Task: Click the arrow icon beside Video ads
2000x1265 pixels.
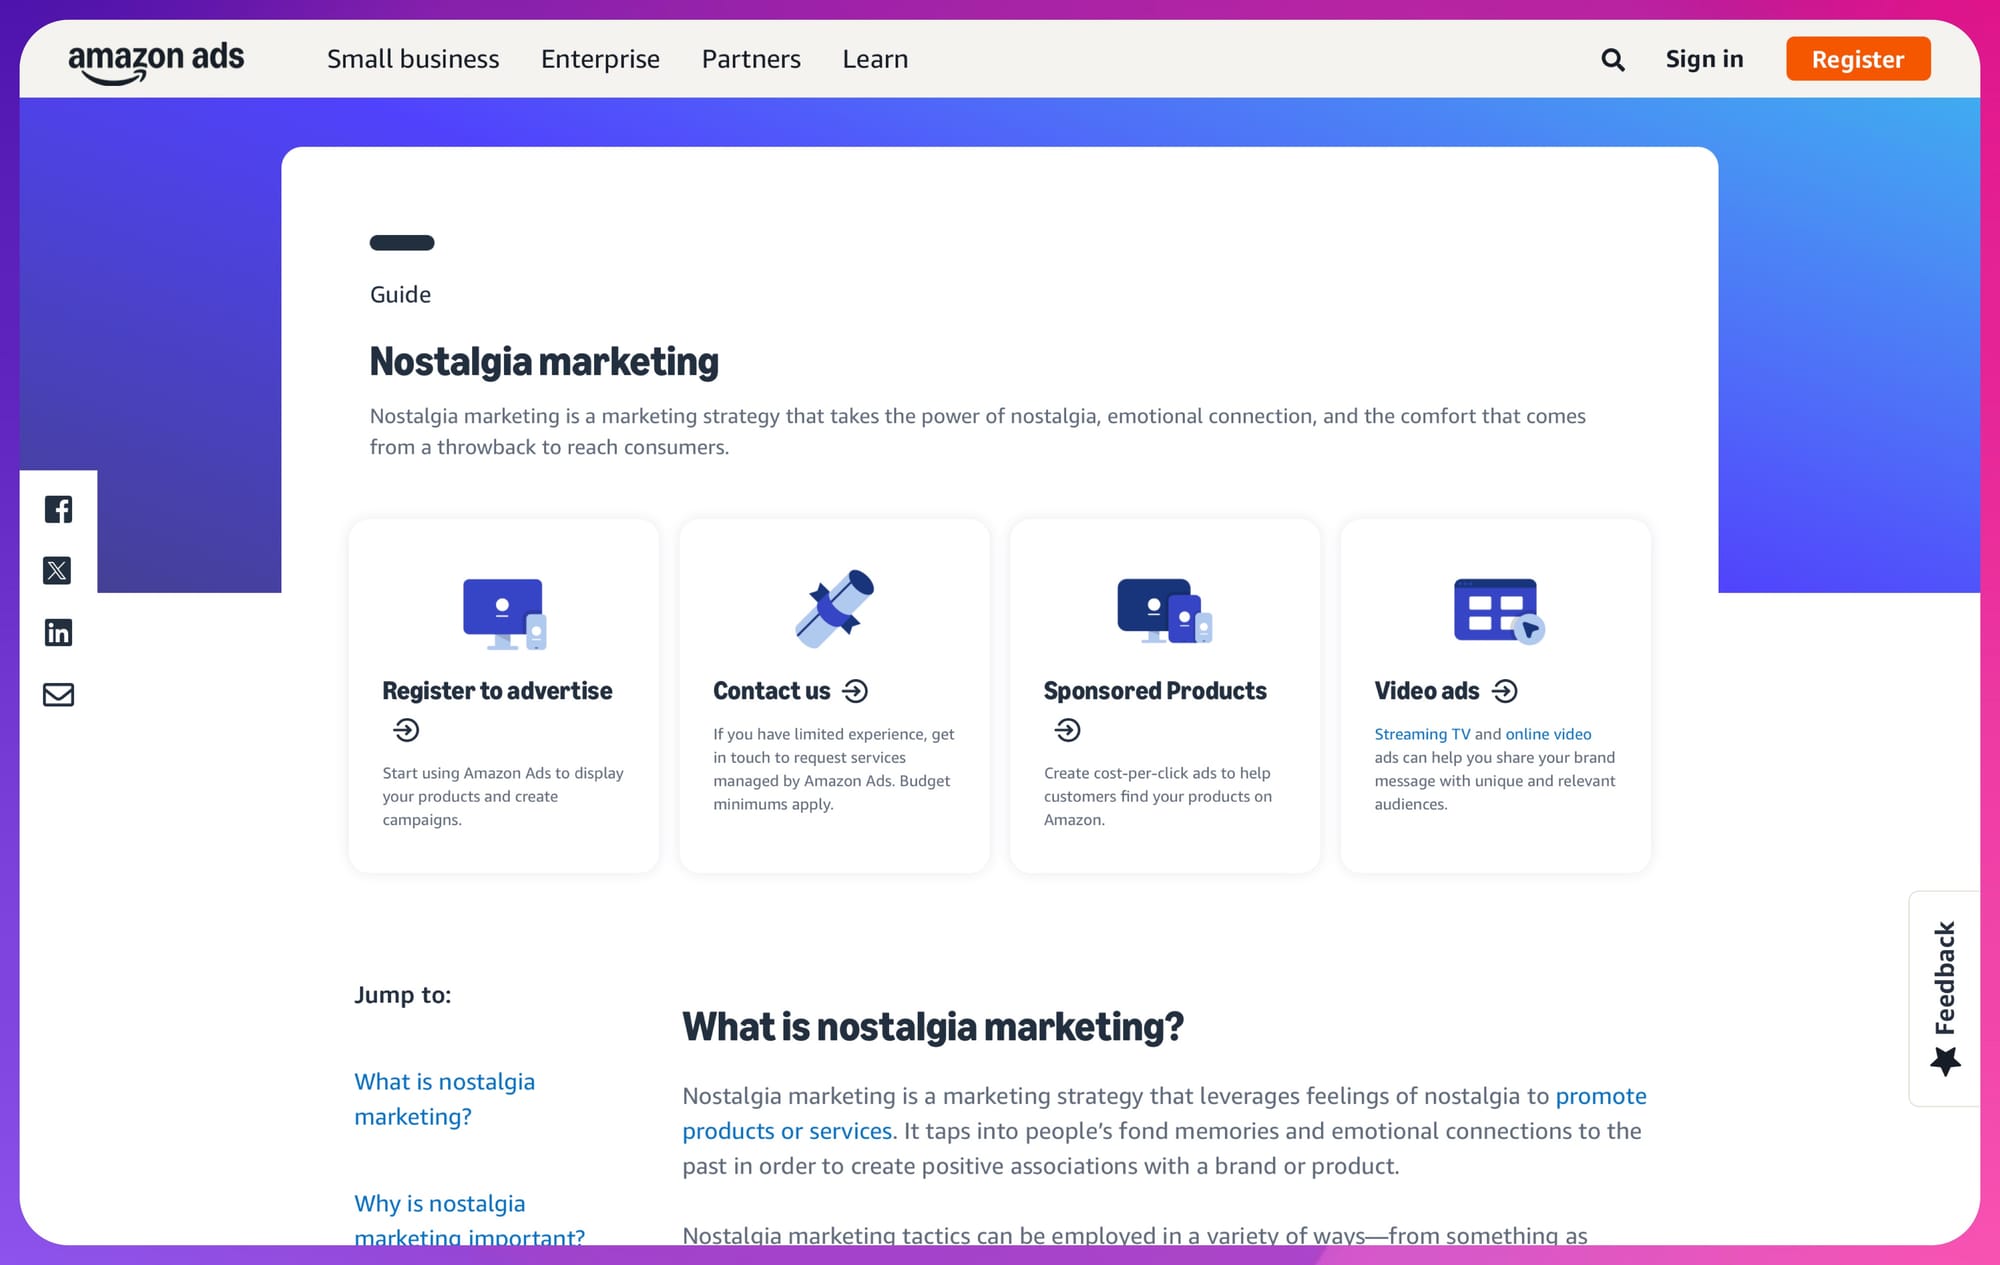Action: coord(1504,691)
